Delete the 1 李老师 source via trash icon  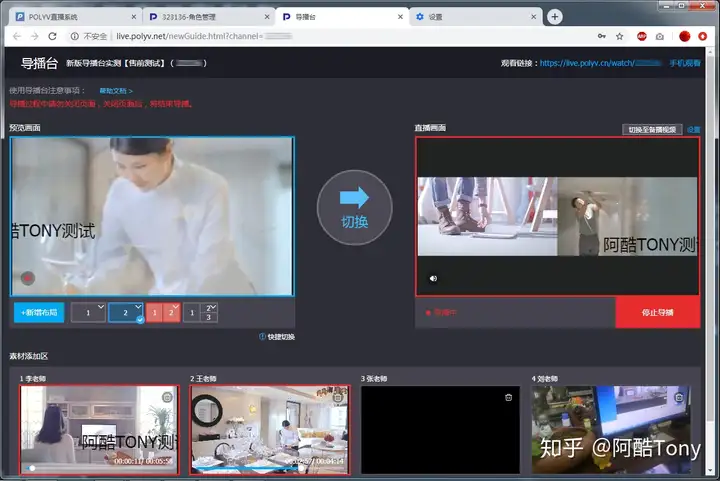click(x=167, y=397)
